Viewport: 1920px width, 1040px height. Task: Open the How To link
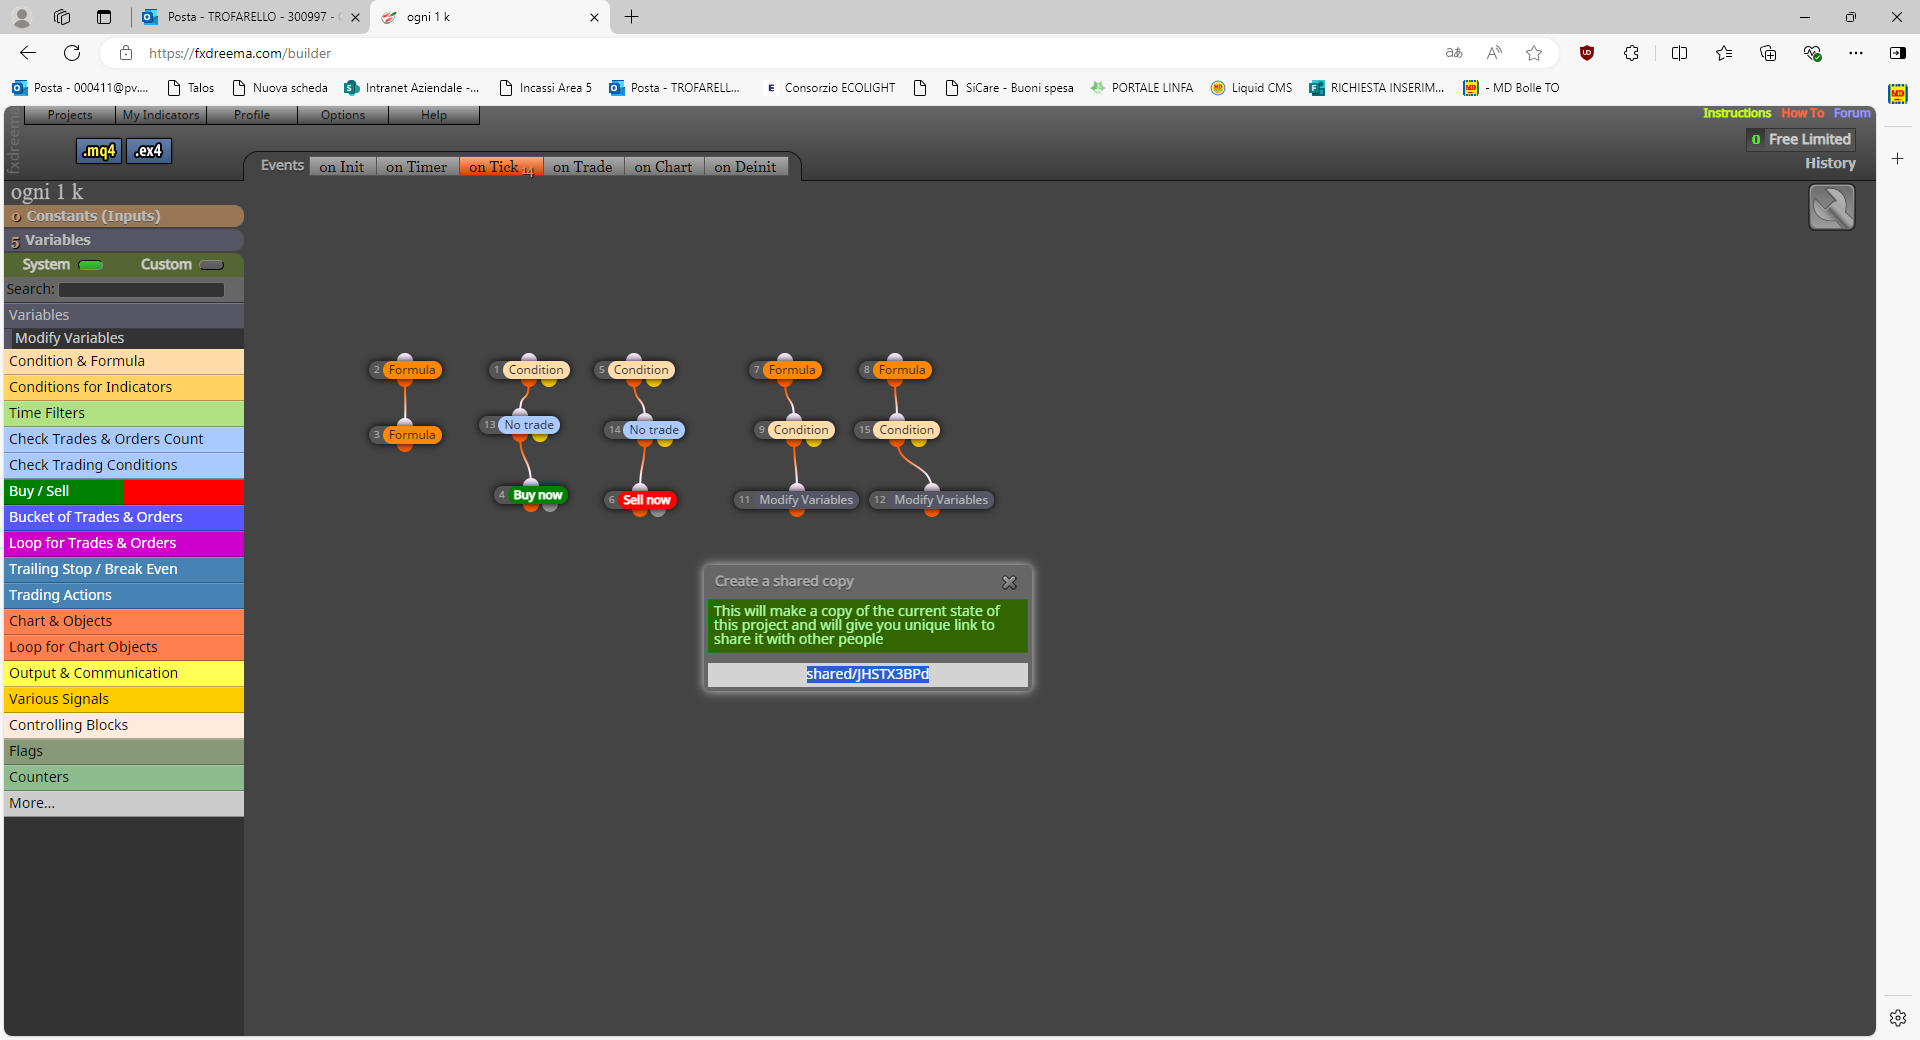tap(1802, 113)
